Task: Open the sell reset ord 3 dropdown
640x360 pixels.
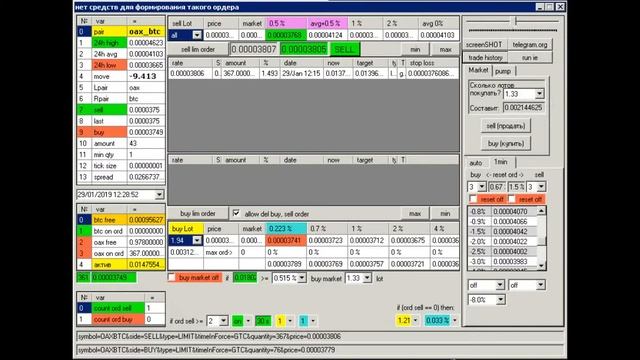Action: click(x=541, y=187)
